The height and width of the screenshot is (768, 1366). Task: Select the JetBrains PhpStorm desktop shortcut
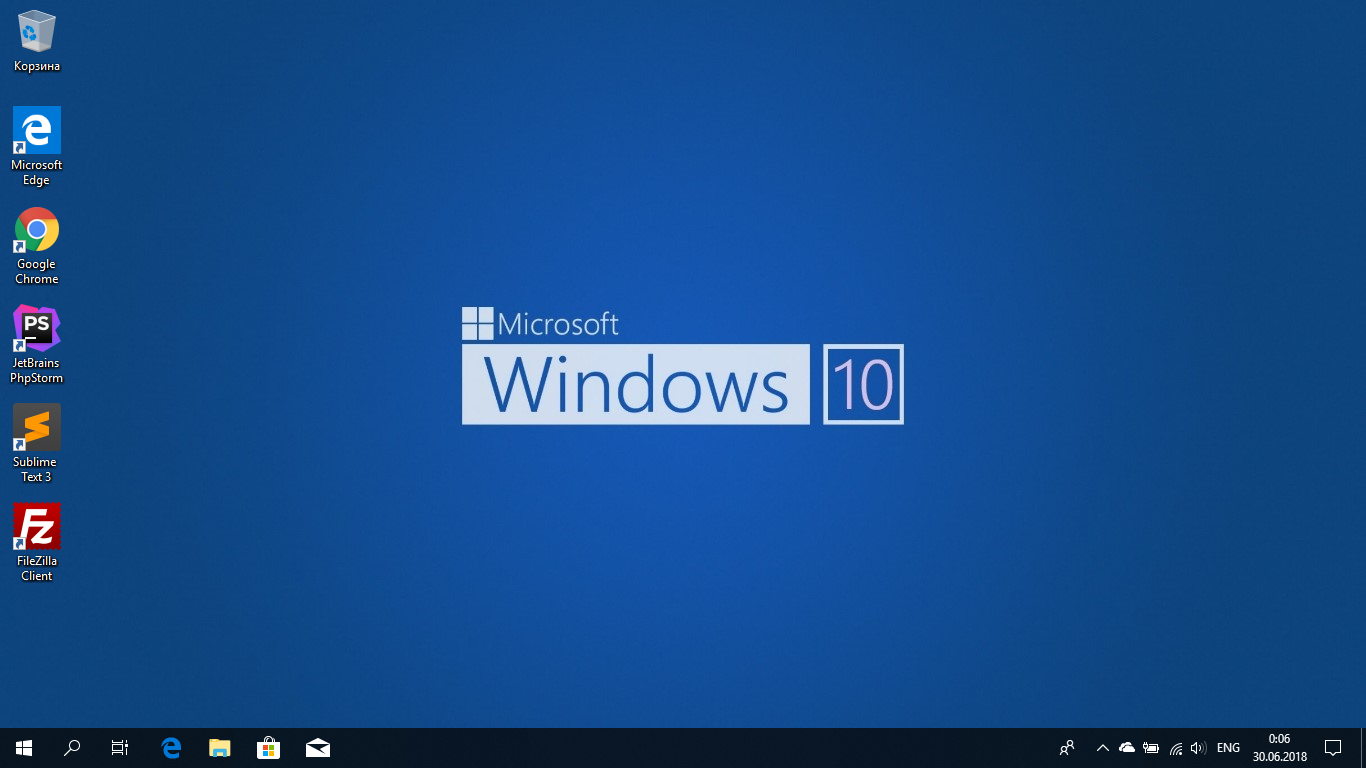(37, 345)
